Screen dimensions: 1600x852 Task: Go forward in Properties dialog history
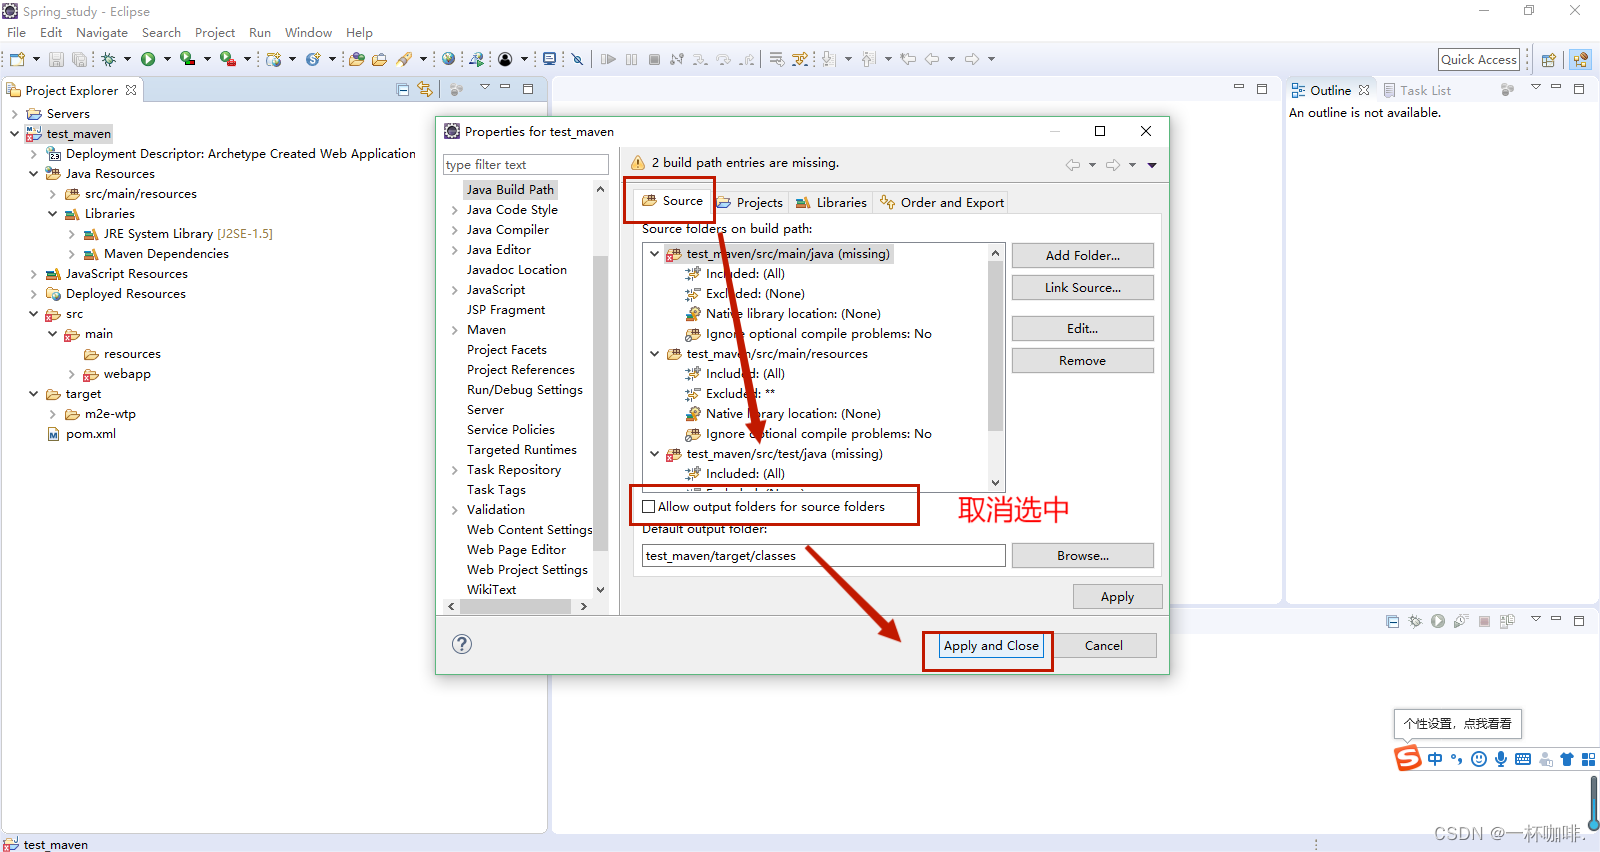(1113, 165)
